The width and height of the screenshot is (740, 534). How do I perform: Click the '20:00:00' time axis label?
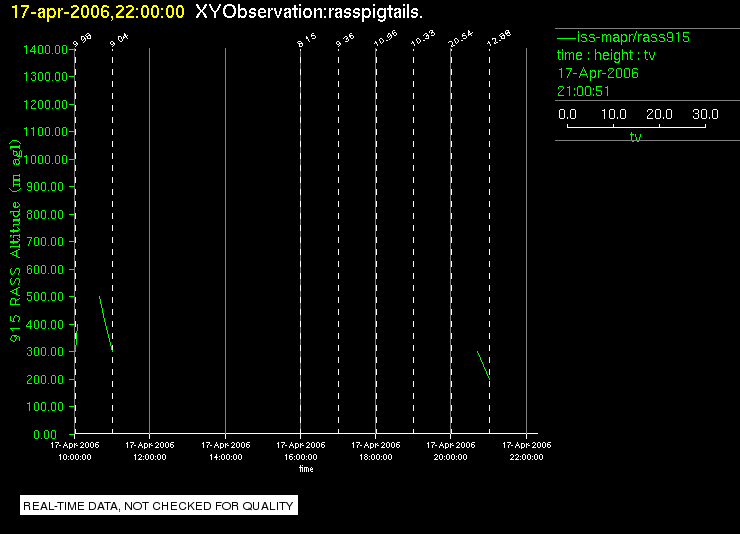click(x=451, y=457)
